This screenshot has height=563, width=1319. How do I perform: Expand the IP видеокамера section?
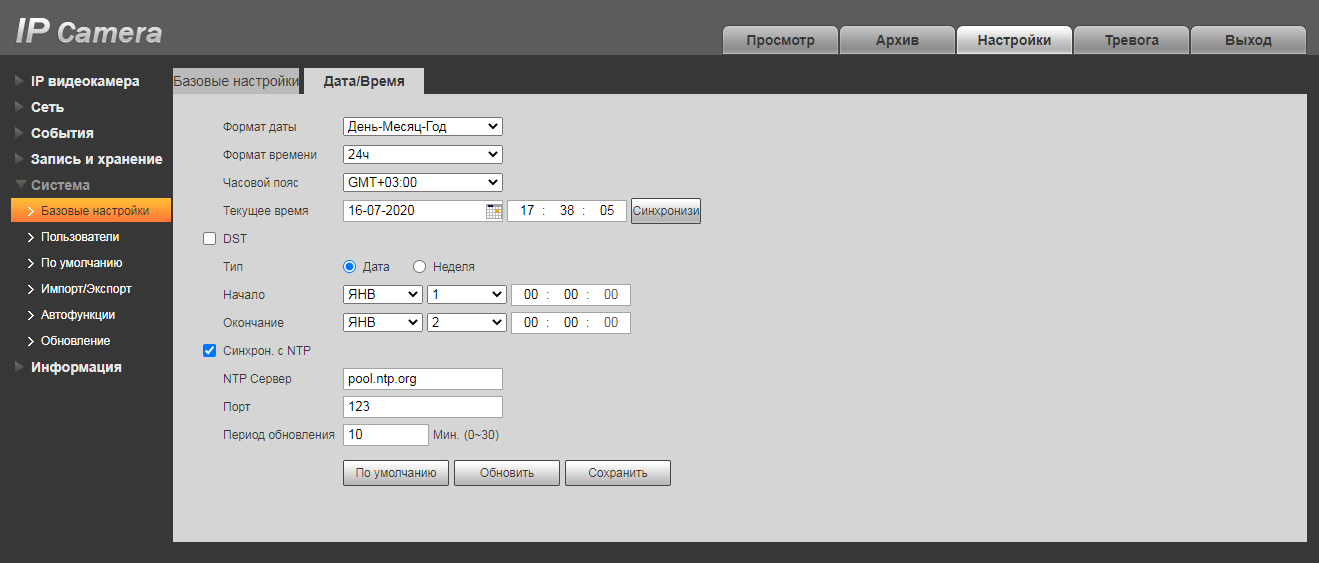click(x=85, y=81)
